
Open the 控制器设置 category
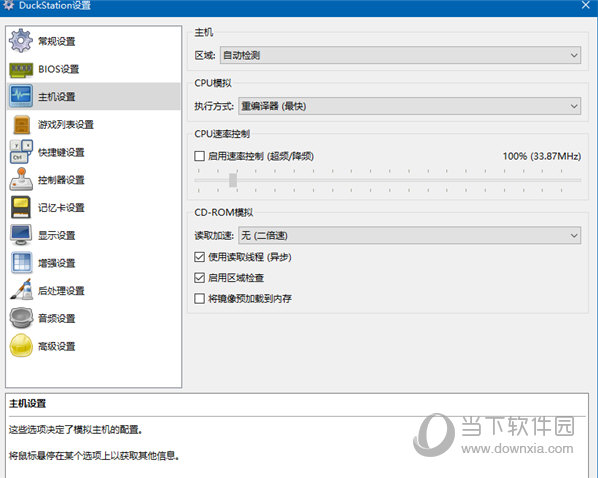(x=94, y=180)
